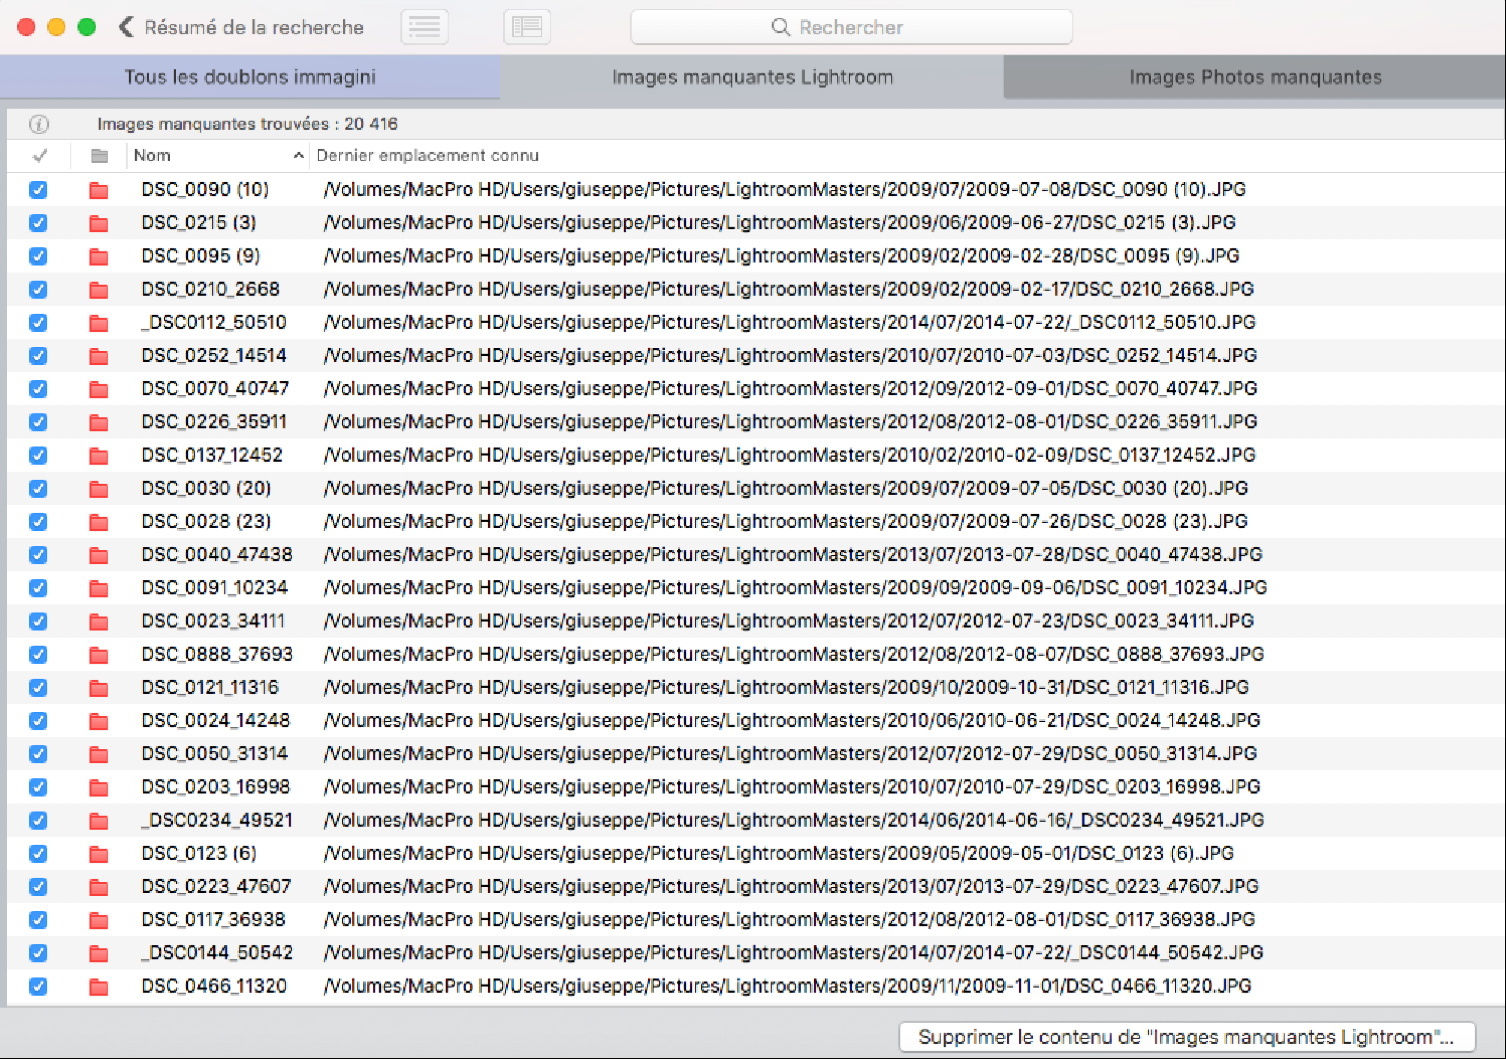Click the red folder icon for DSC_0091_10234
This screenshot has width=1506, height=1059.
click(99, 588)
